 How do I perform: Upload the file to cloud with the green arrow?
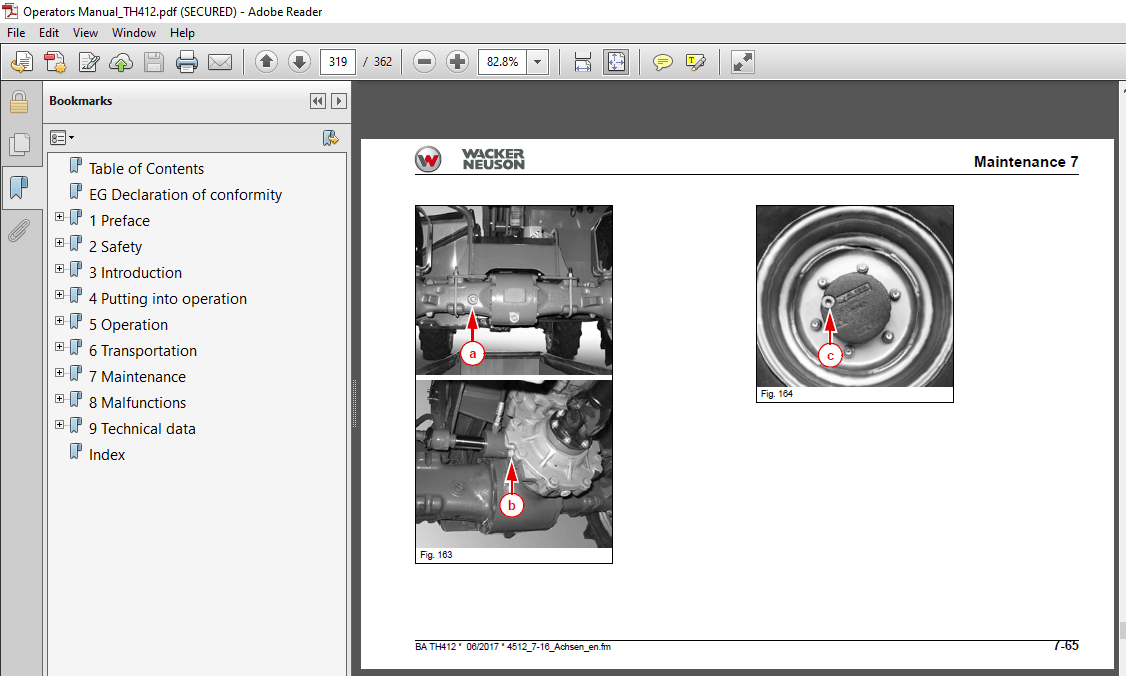click(x=121, y=62)
